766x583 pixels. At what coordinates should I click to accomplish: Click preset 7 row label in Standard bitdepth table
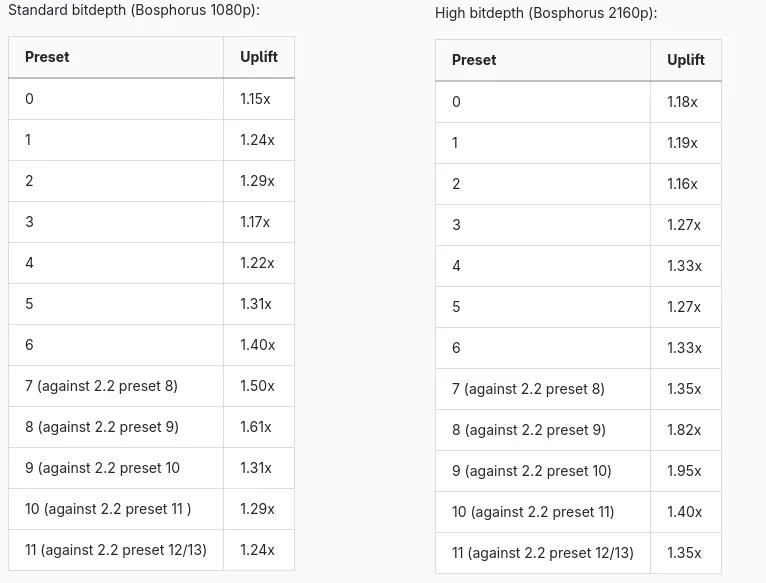pos(101,386)
